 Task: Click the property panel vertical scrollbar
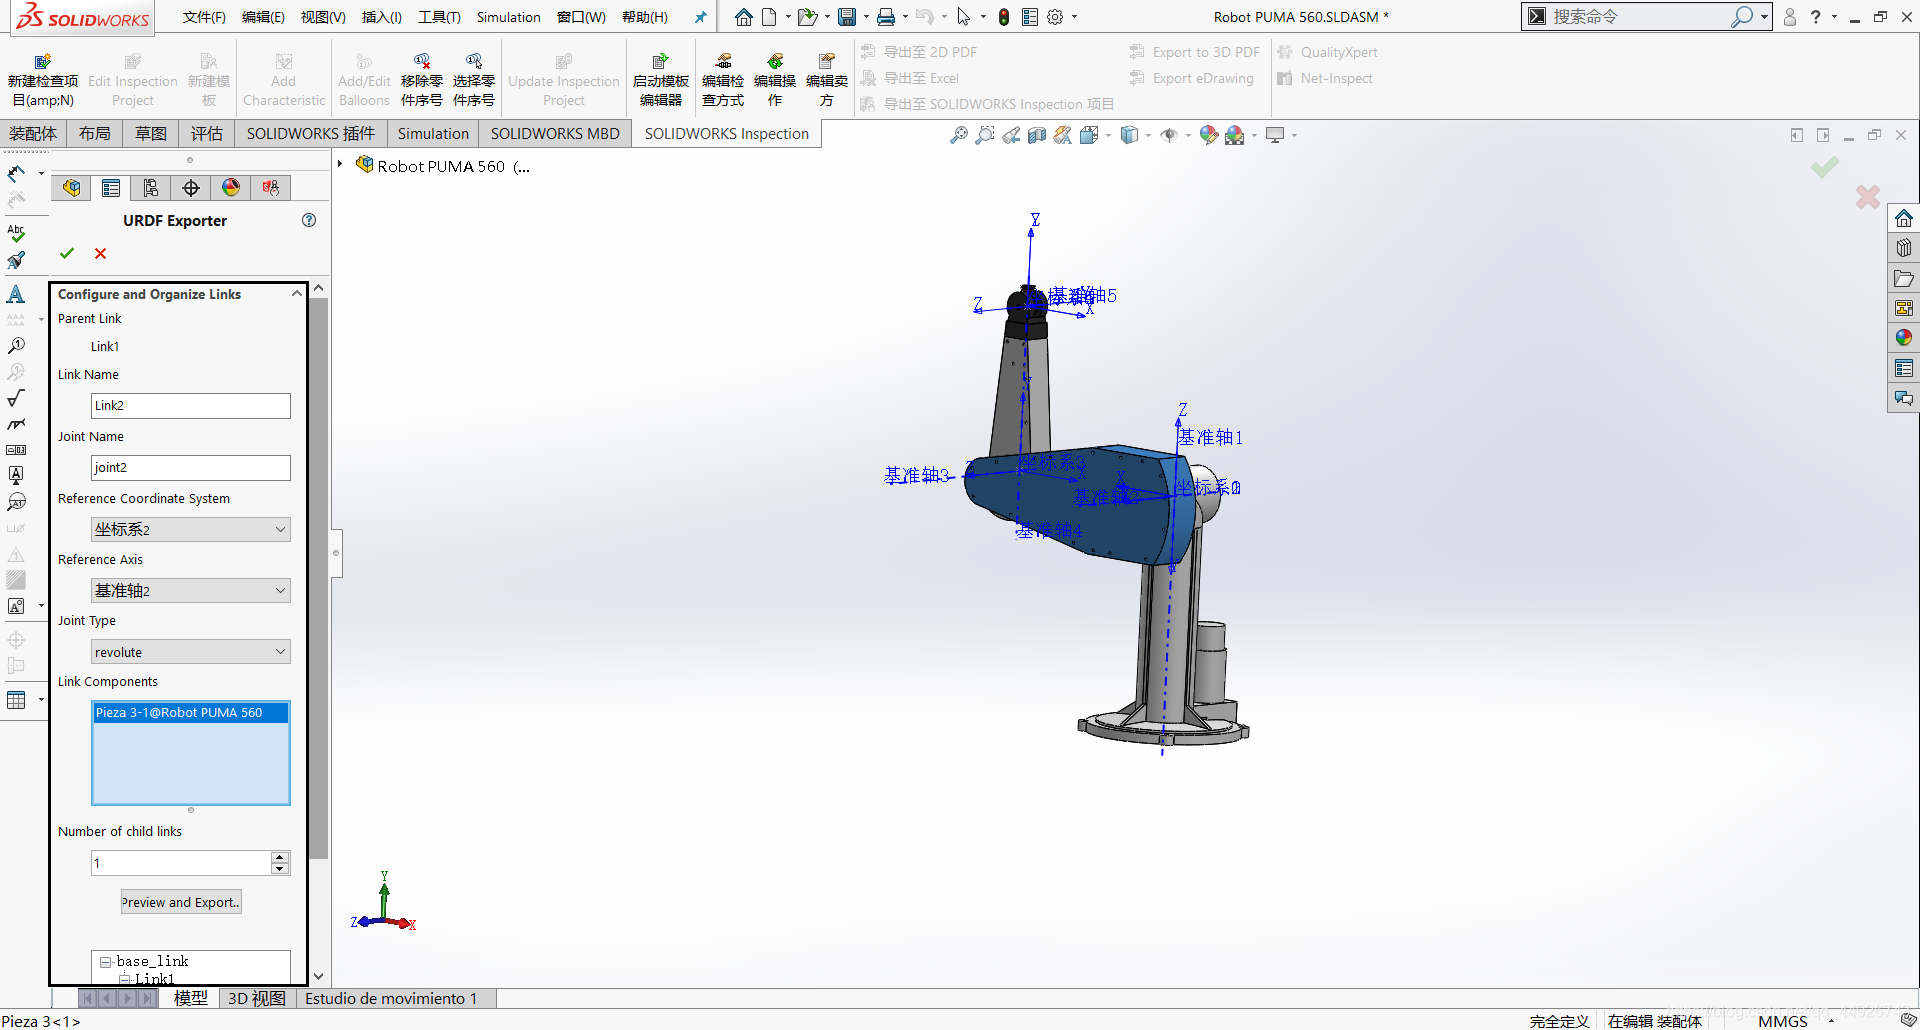point(318,578)
